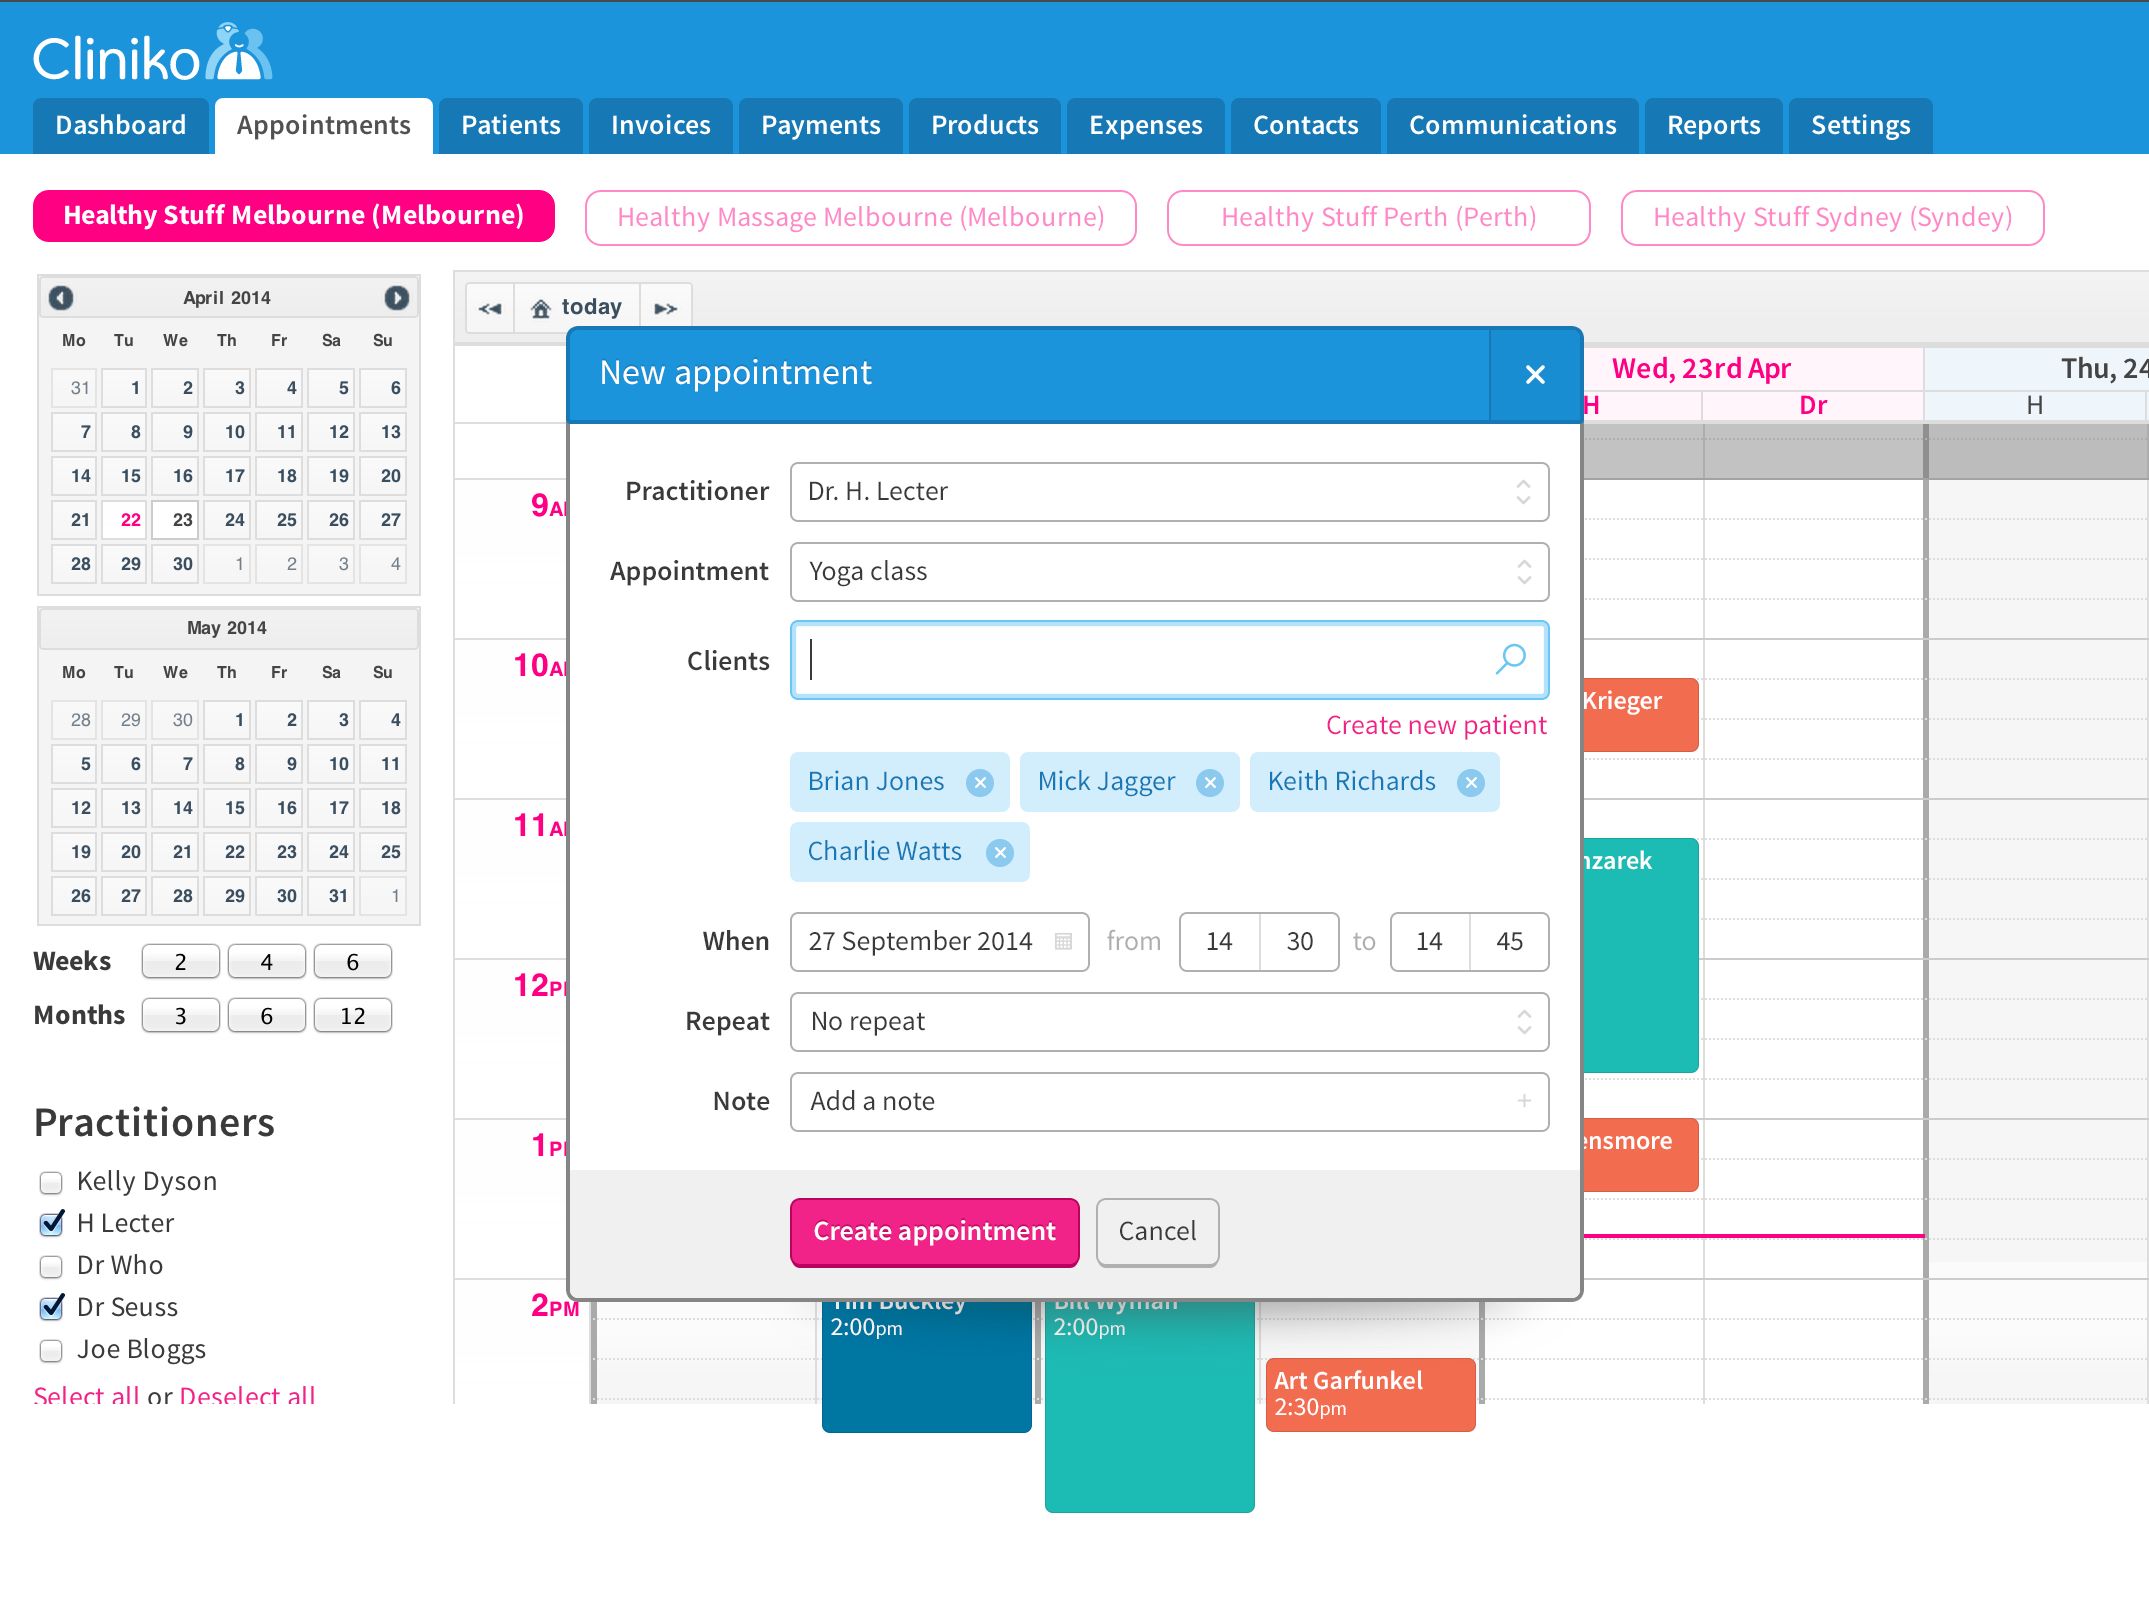Open the Practitioner dropdown

(x=1168, y=492)
